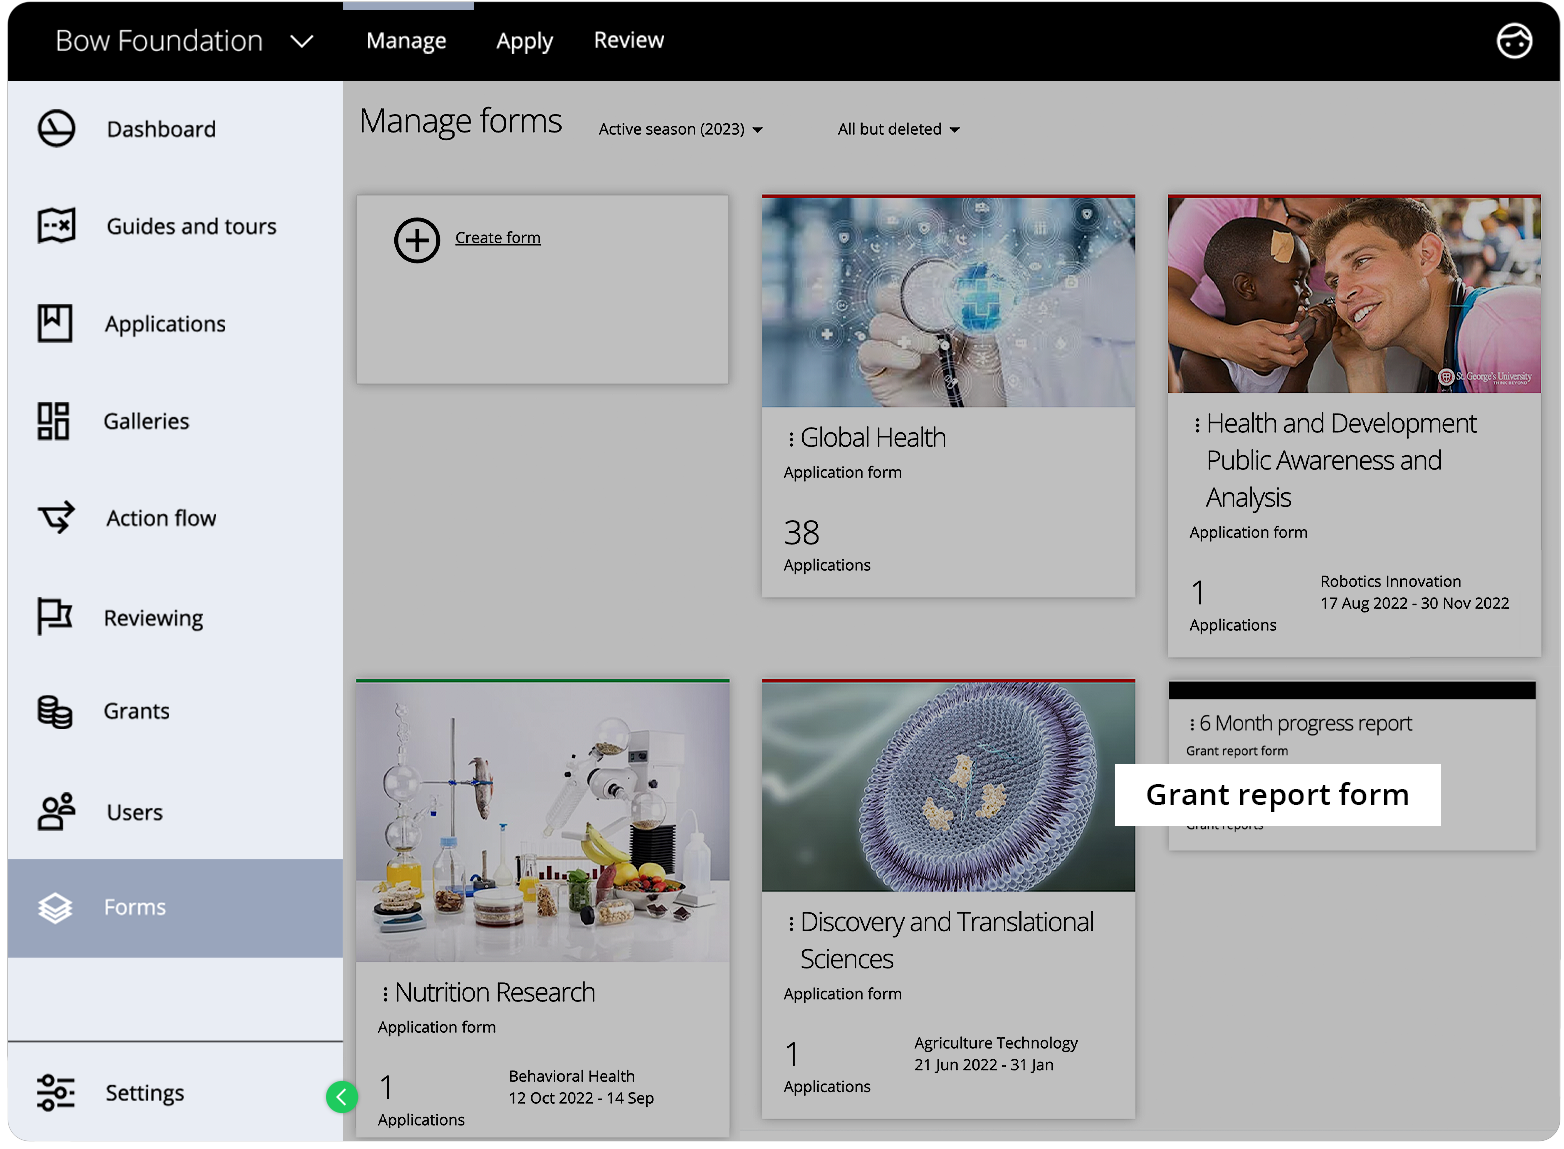Click the Nutrition Research card thumbnail image
The height and width of the screenshot is (1149, 1564).
(x=542, y=821)
